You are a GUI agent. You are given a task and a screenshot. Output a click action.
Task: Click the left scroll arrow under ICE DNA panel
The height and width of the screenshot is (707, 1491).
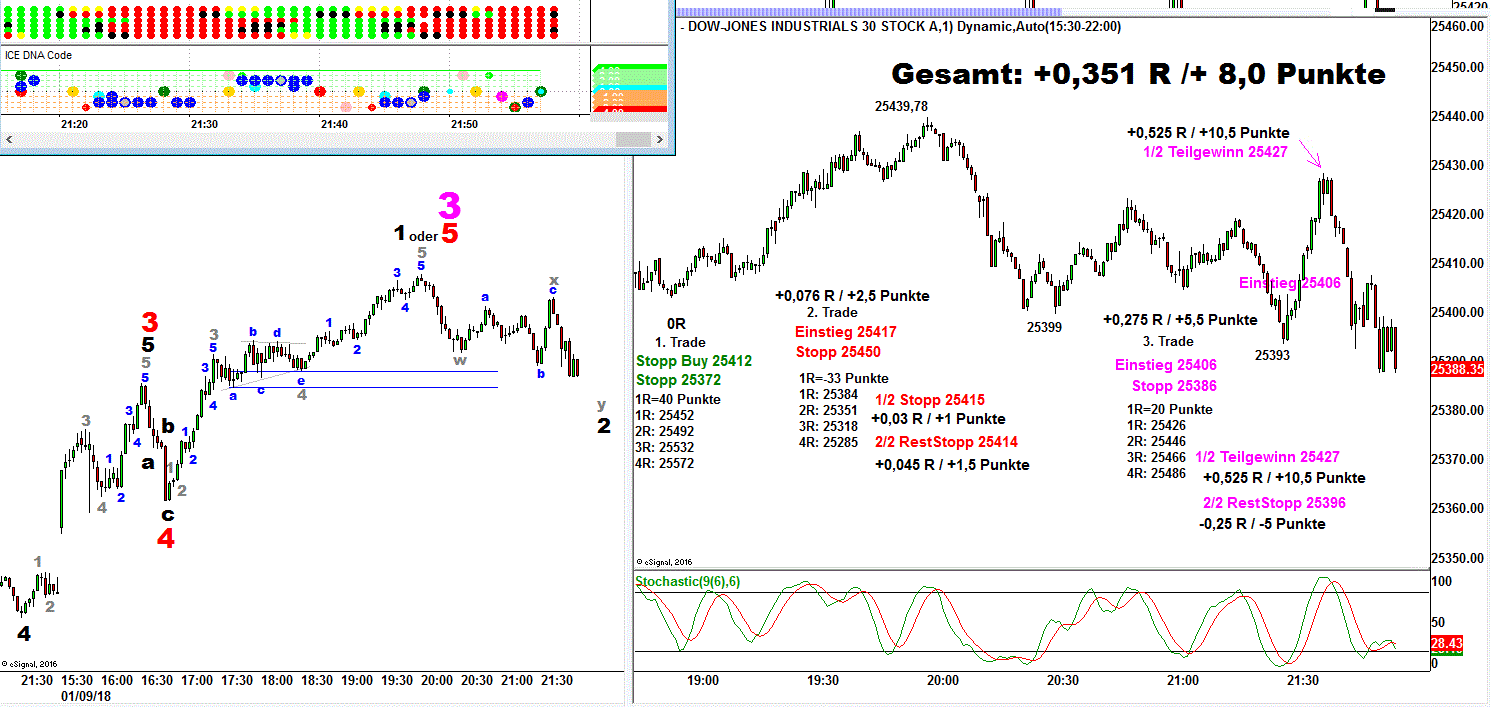[6, 141]
